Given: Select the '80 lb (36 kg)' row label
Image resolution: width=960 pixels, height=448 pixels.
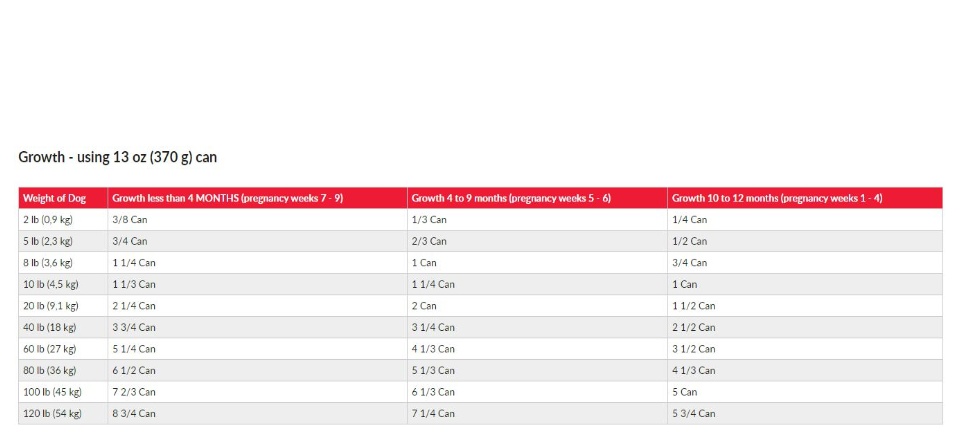Looking at the screenshot, I should [x=49, y=370].
